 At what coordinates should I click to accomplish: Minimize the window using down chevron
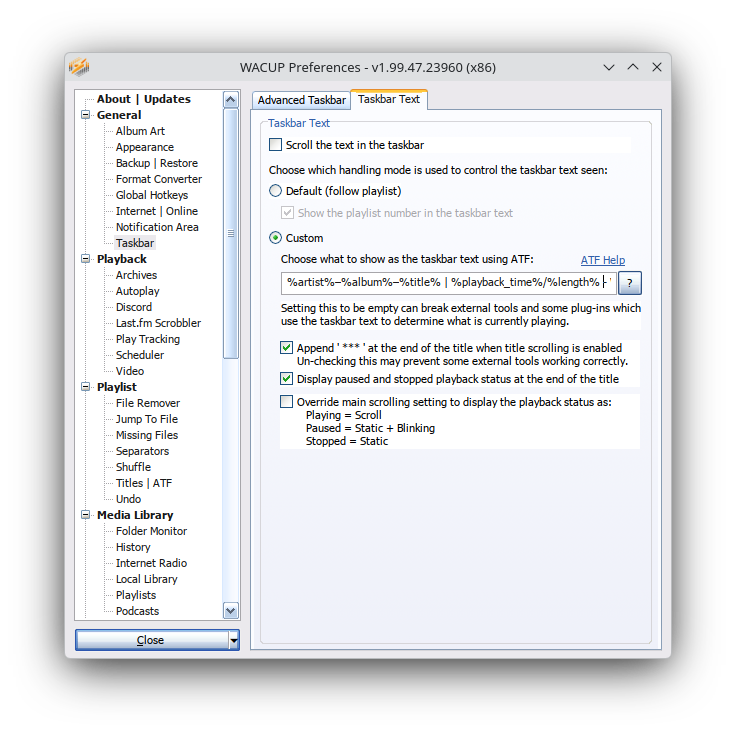(x=609, y=67)
